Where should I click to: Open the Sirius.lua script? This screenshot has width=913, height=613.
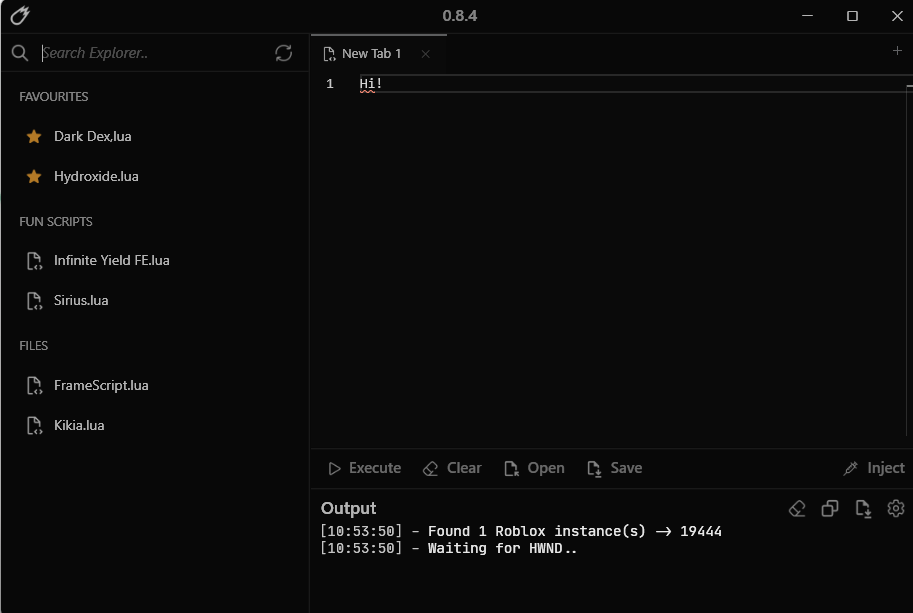pyautogui.click(x=81, y=300)
